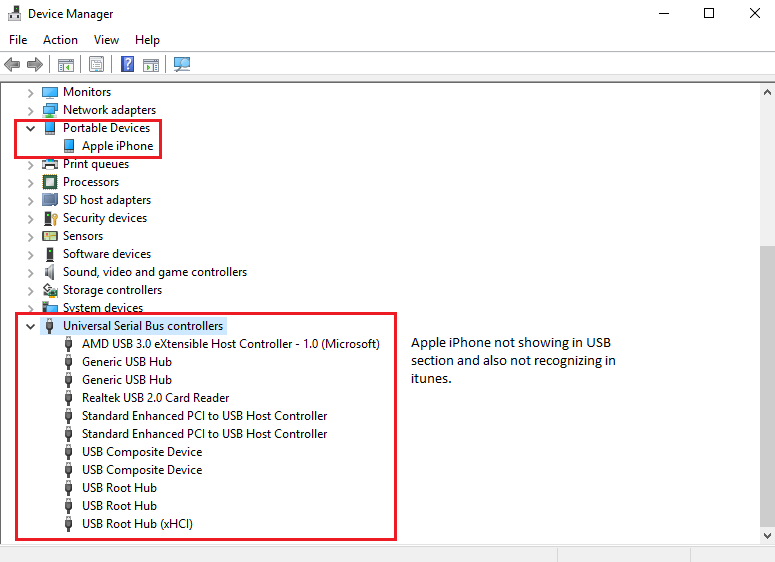Select the Processors label
Viewport: 775px width, 562px height.
coord(91,182)
